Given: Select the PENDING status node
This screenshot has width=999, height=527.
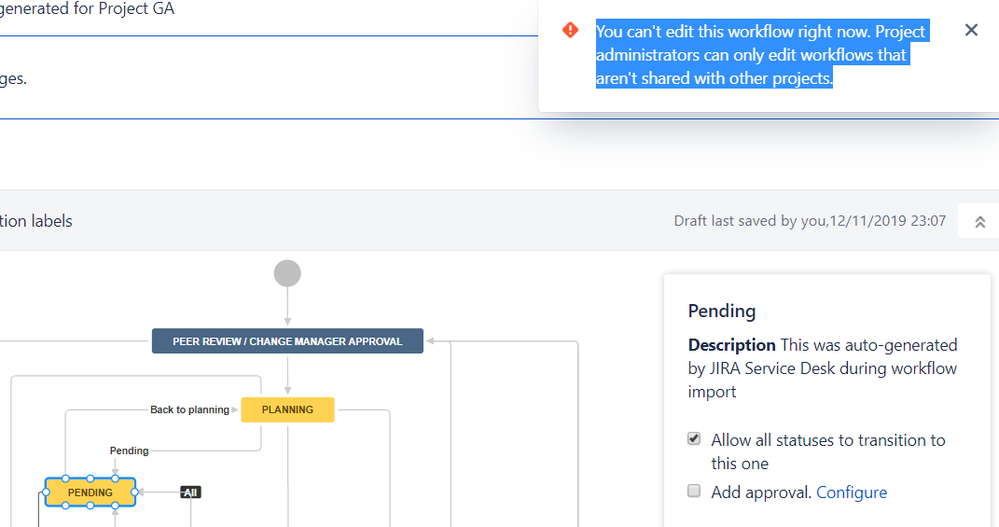Looking at the screenshot, I should (x=90, y=492).
